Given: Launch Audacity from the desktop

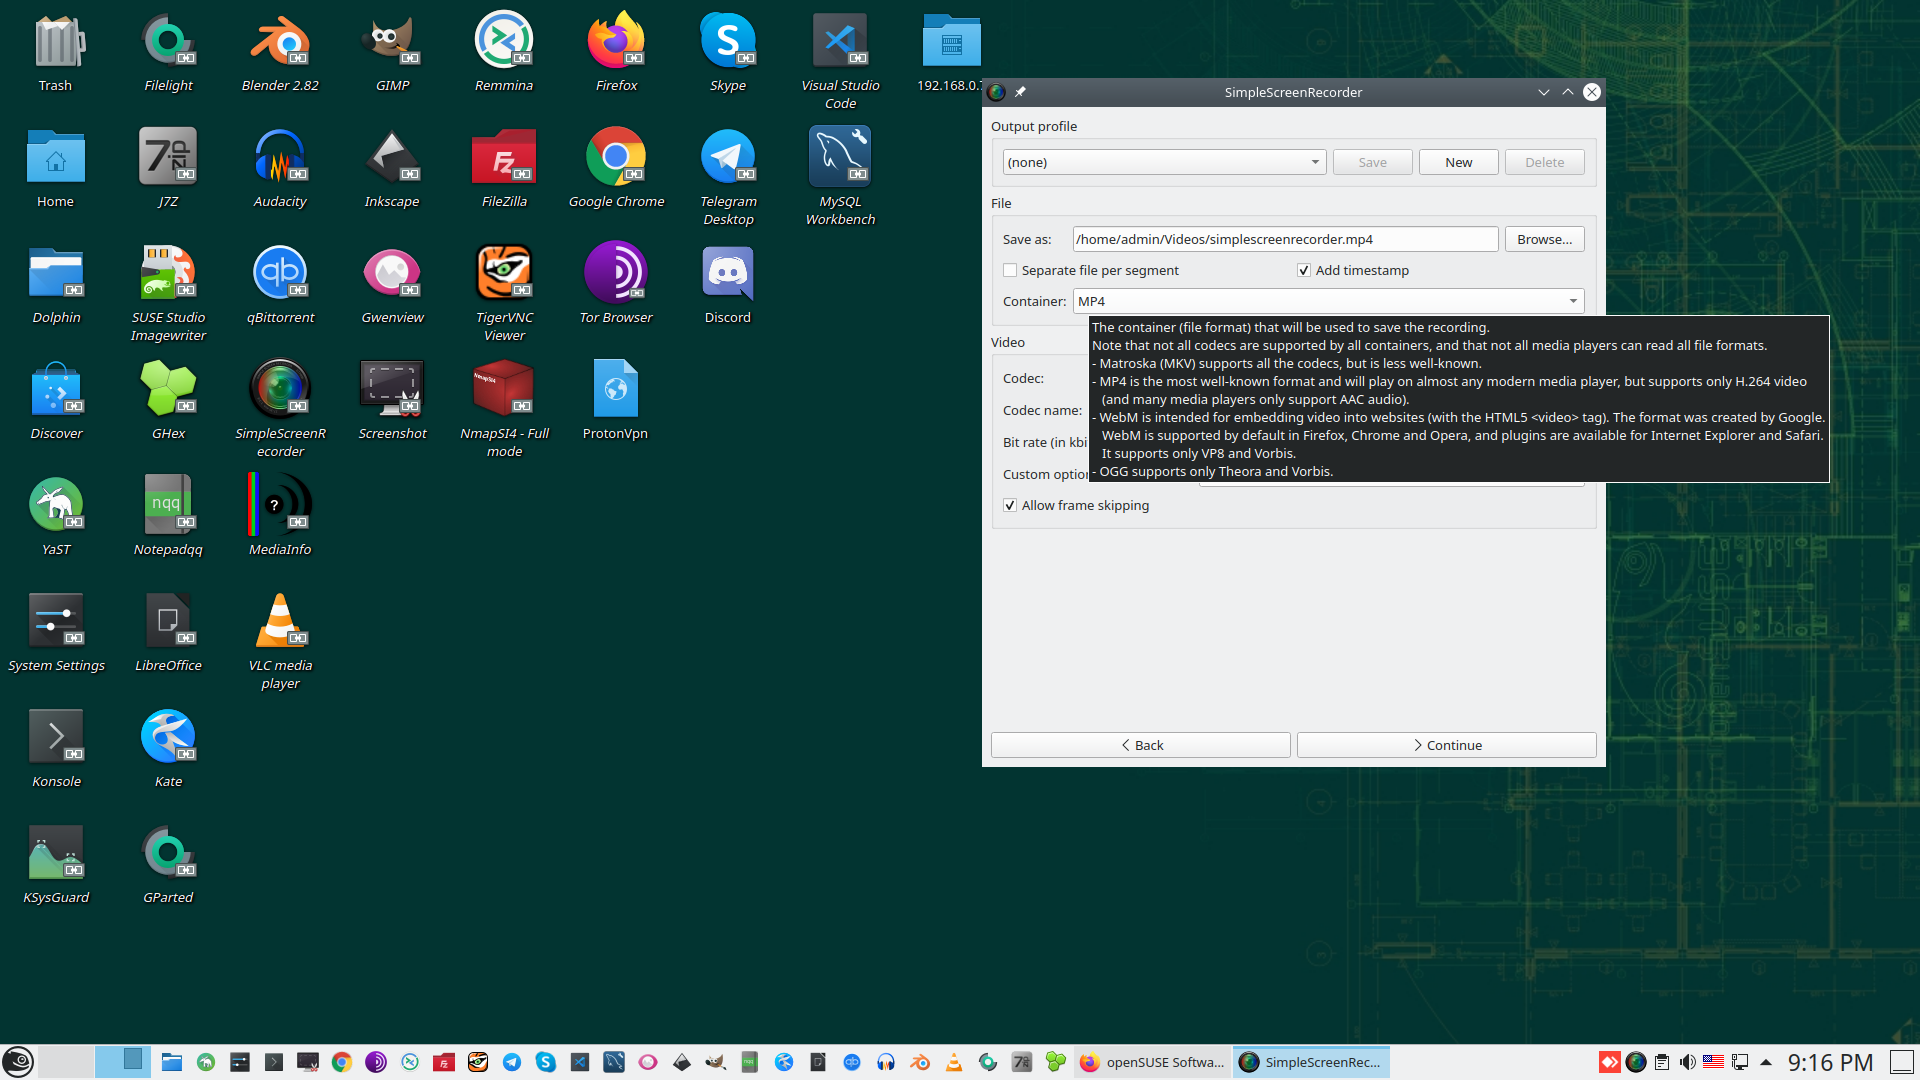Looking at the screenshot, I should 279,158.
